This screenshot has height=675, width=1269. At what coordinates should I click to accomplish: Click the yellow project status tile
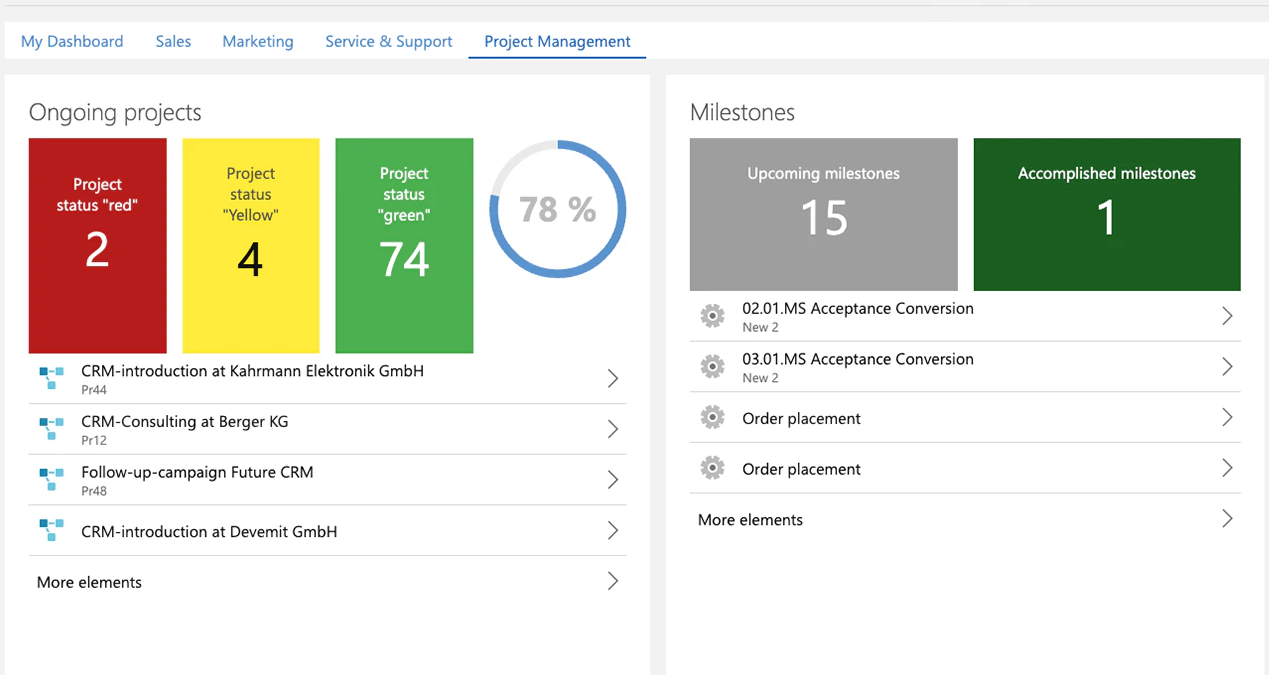point(251,246)
